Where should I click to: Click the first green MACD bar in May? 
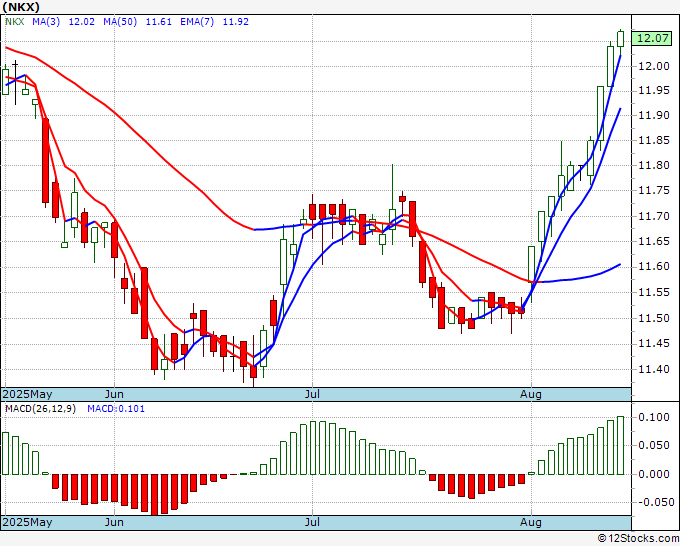click(x=5, y=454)
